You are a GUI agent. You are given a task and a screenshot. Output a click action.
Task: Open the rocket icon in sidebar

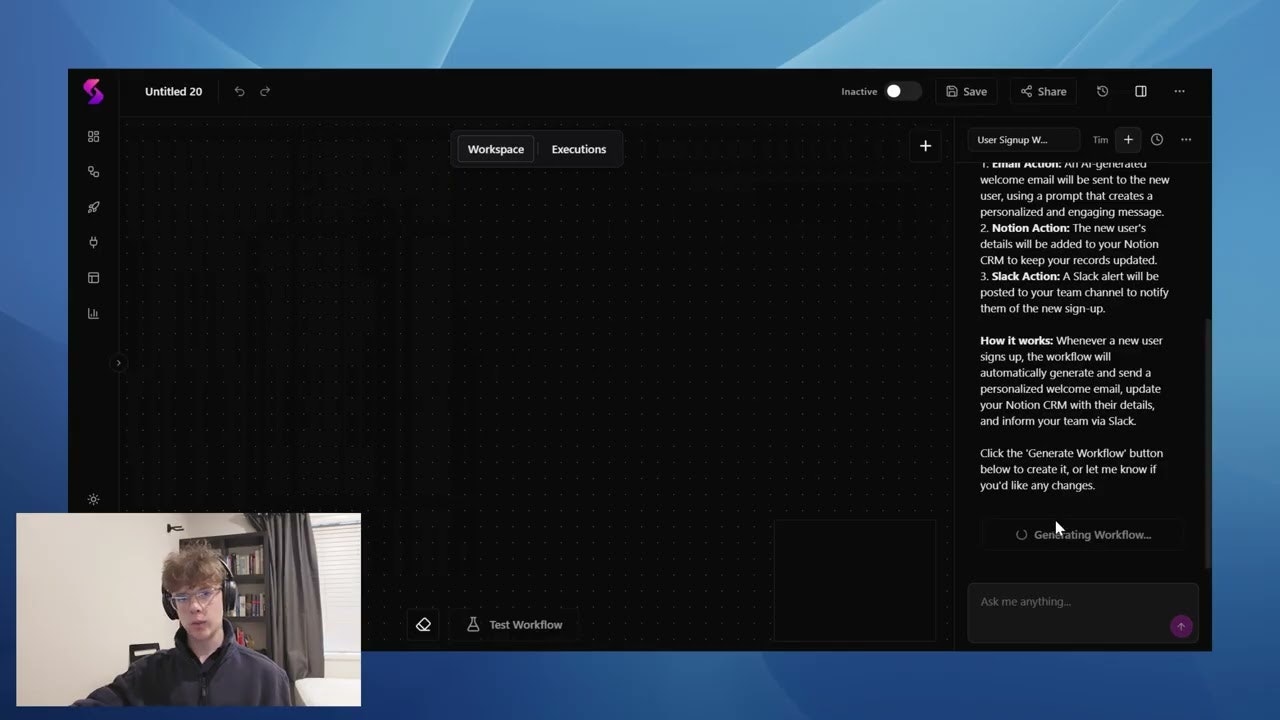tap(93, 207)
